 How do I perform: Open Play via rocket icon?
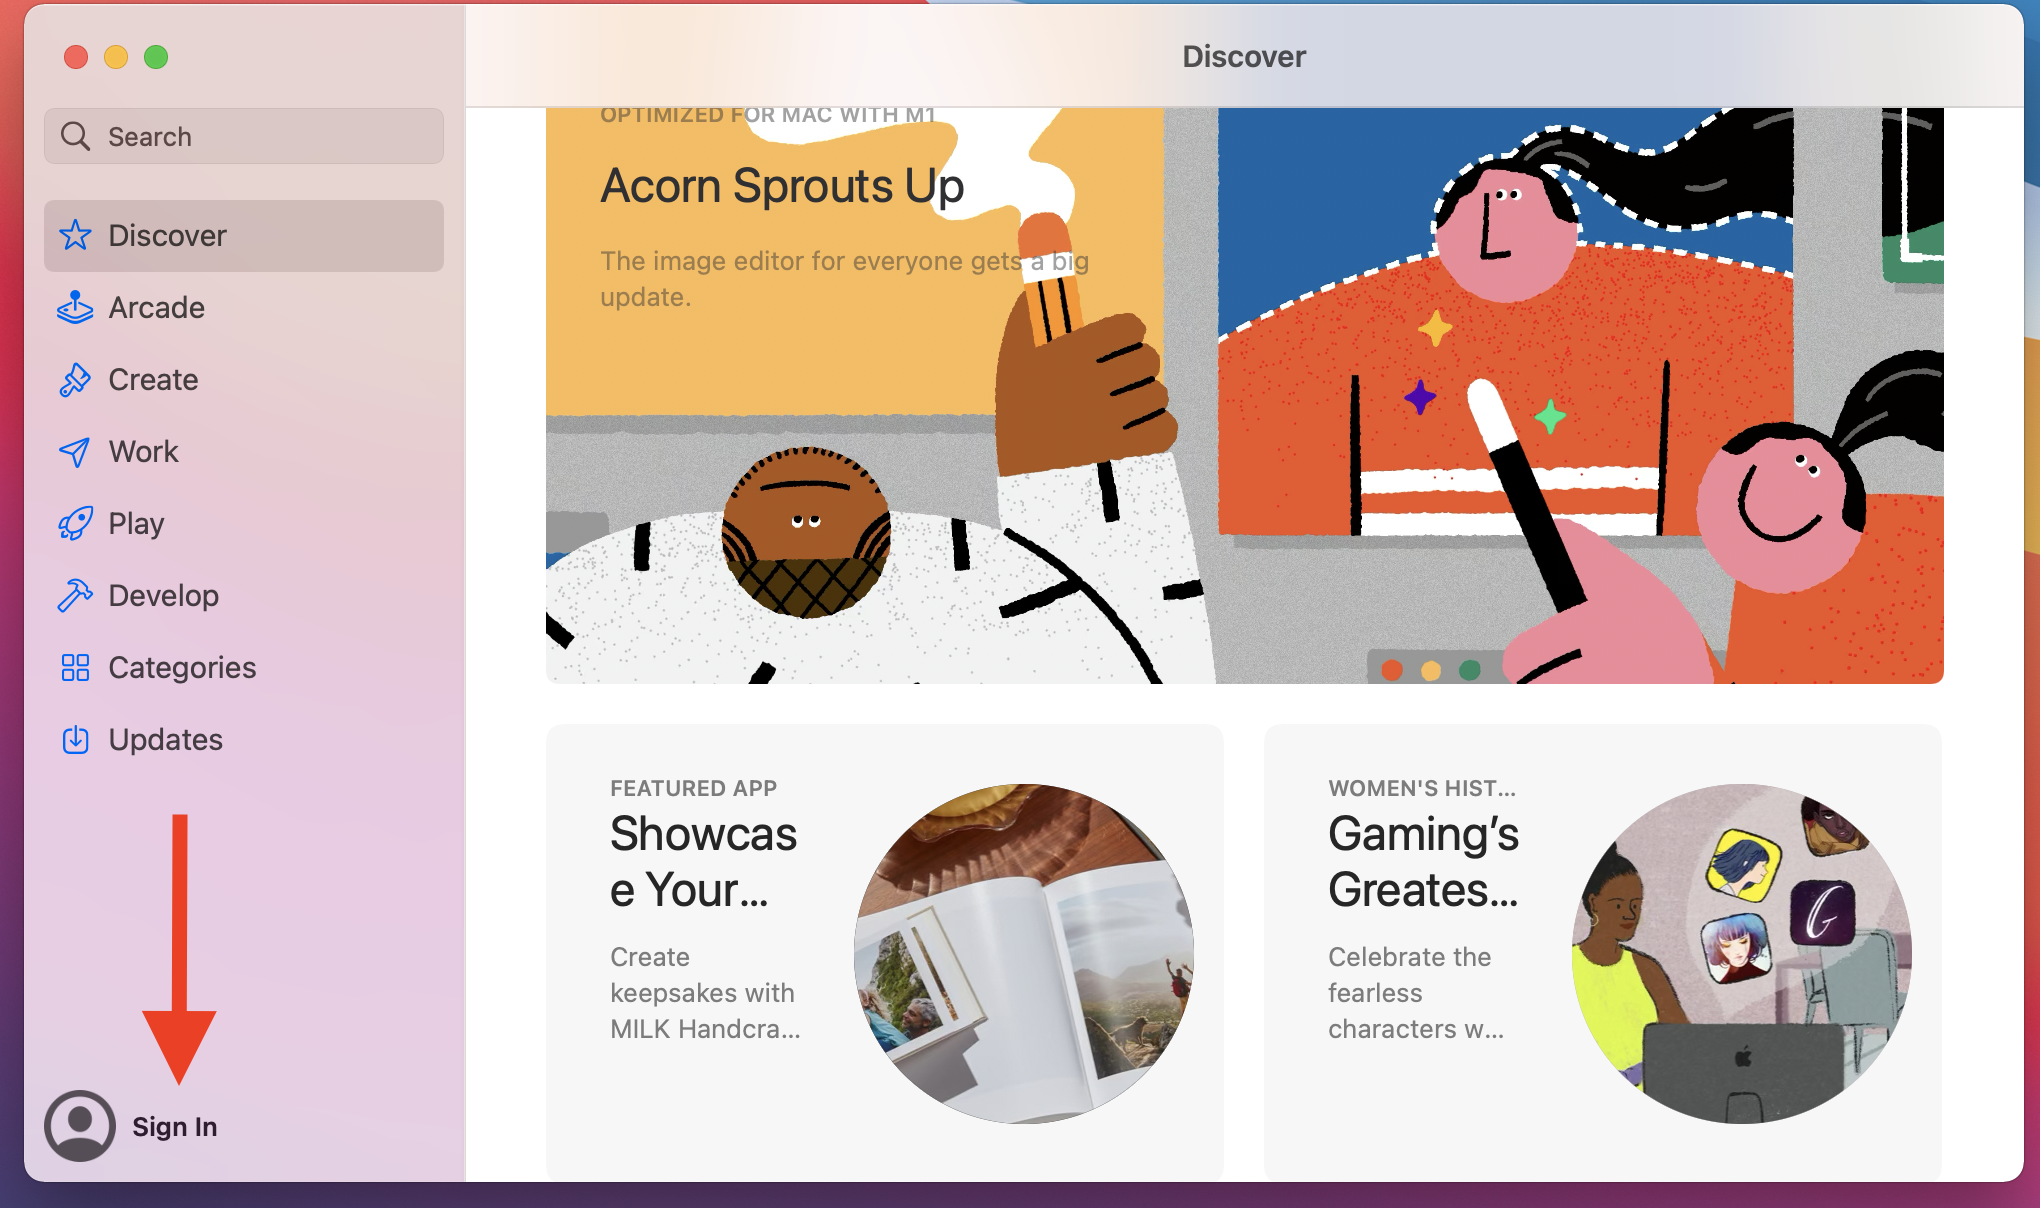(75, 524)
